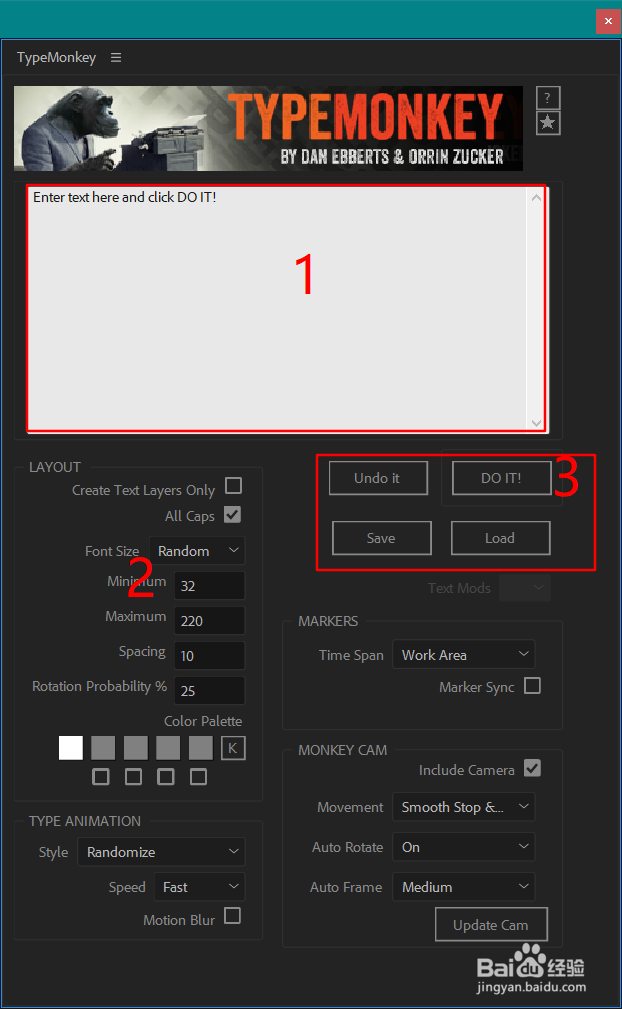Open the Speed Fast dropdown
The image size is (622, 1009).
(x=199, y=887)
